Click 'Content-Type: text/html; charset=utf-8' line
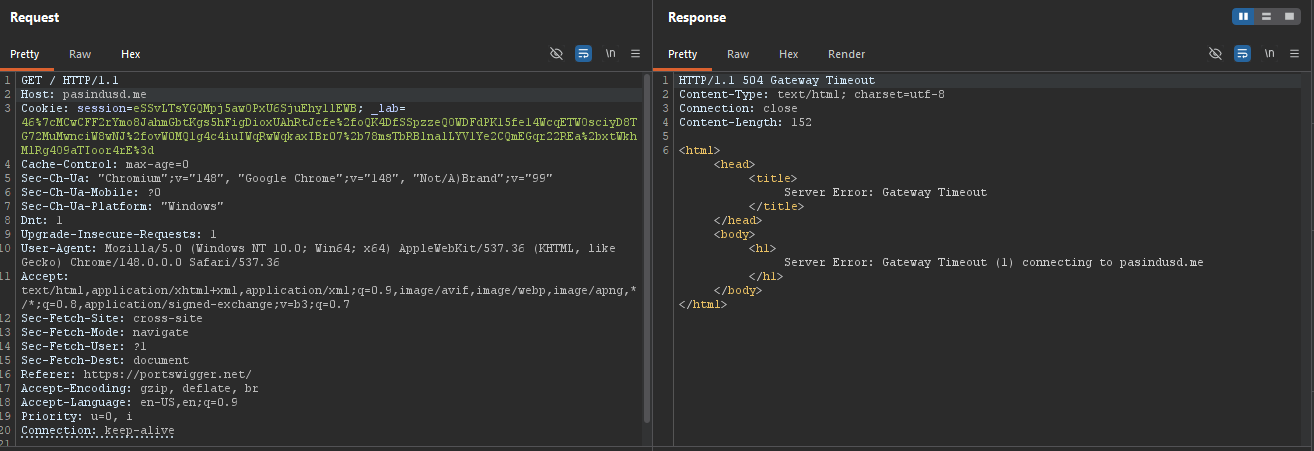Screen dimensions: 1314x451 (x=812, y=94)
